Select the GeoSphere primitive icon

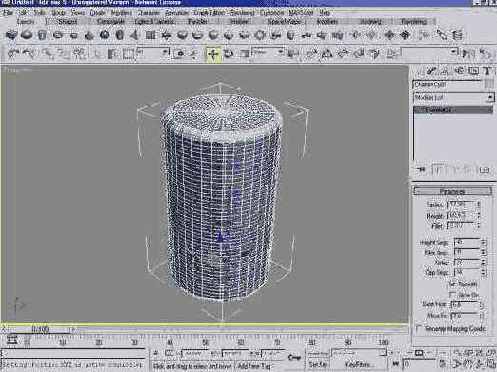(105, 35)
